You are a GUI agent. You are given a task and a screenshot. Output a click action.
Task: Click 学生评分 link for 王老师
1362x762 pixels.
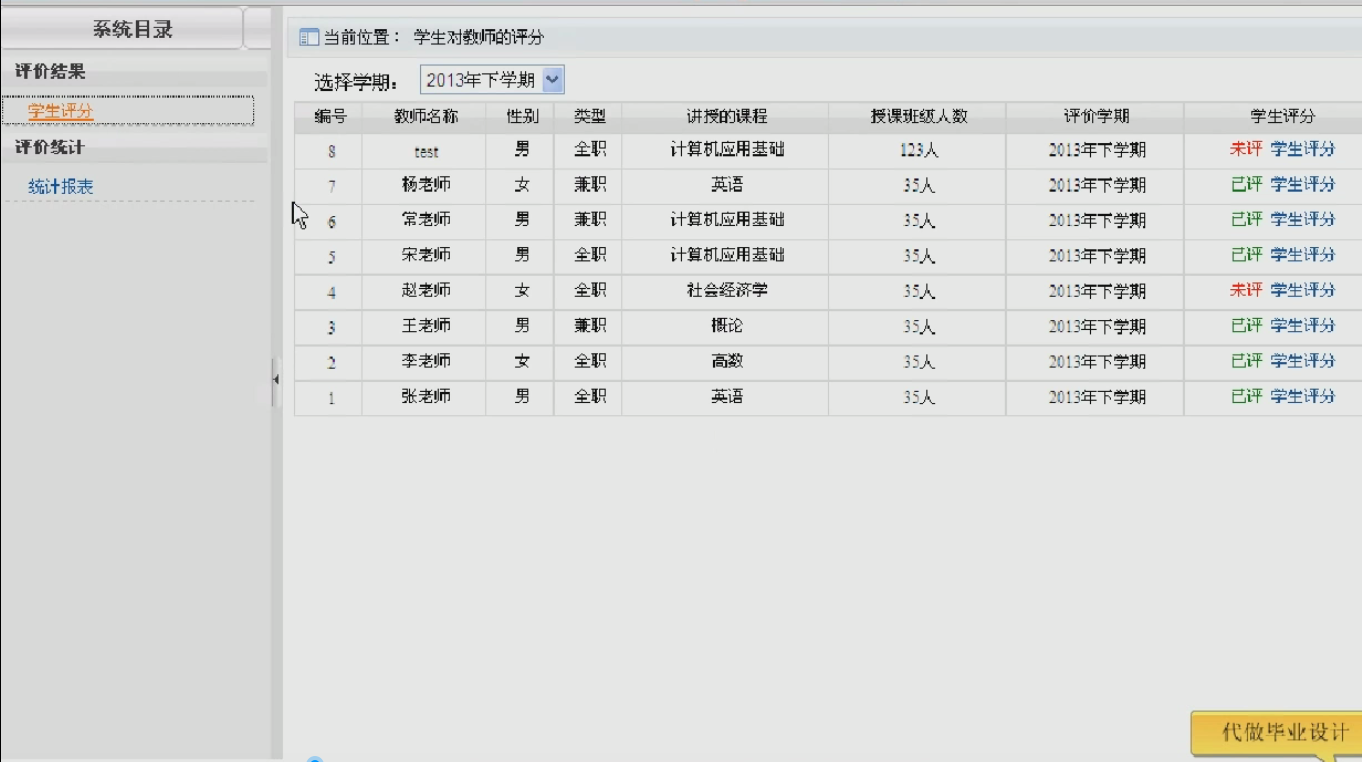coord(1302,326)
